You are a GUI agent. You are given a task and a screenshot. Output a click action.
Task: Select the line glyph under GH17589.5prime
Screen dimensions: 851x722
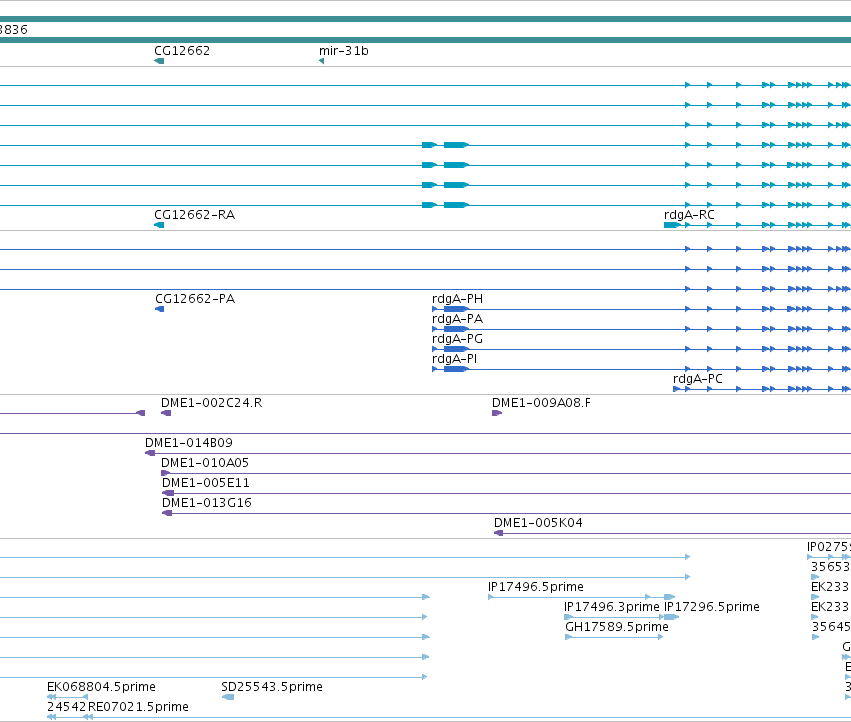[x=614, y=637]
